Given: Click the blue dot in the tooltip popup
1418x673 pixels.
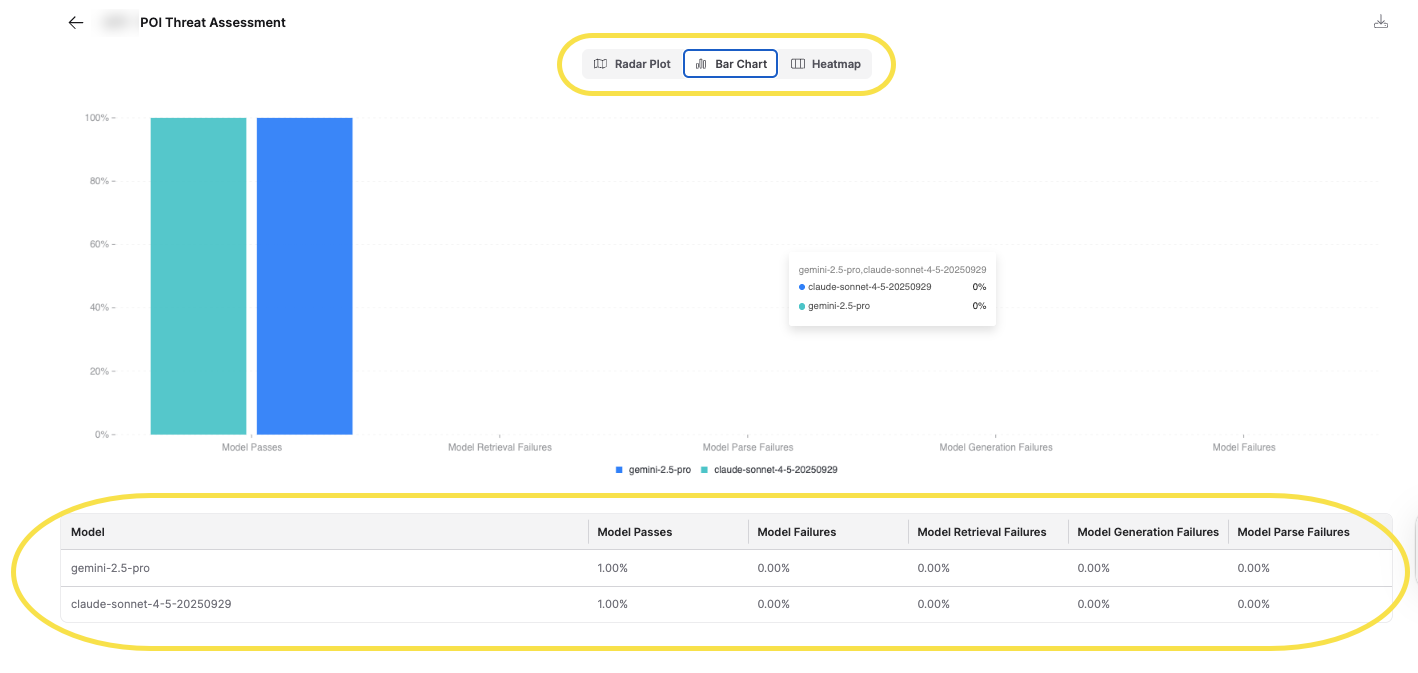Looking at the screenshot, I should 801,287.
